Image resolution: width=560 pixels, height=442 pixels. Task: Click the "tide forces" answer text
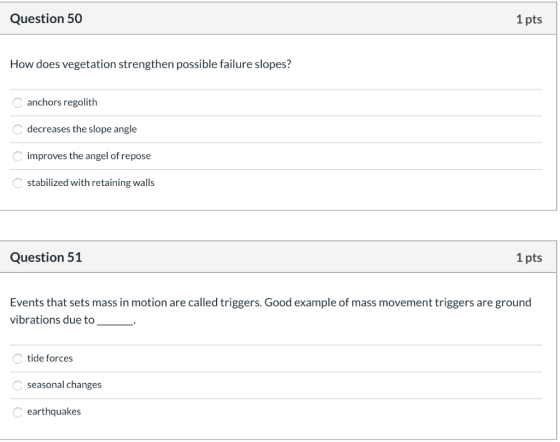50,358
